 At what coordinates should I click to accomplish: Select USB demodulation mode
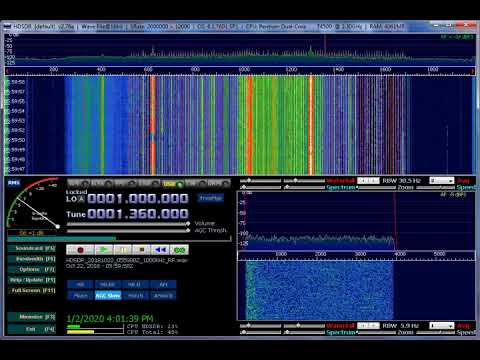coord(173,183)
